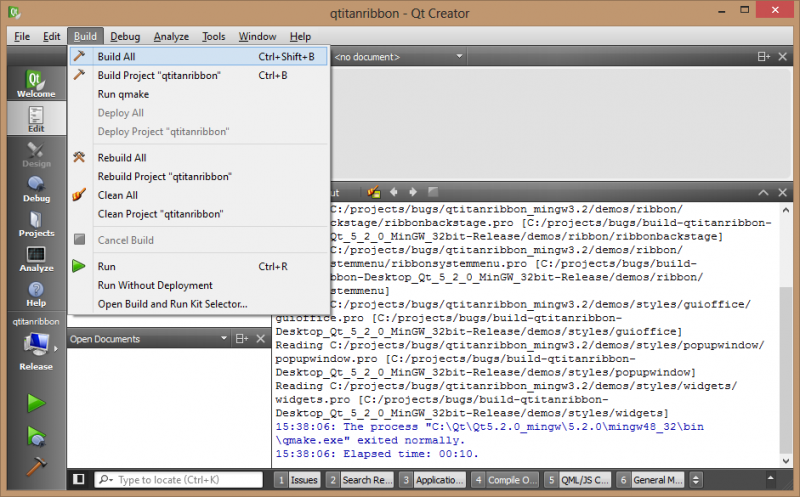800x497 pixels.
Task: Open Debug mode from left sidebar
Action: [35, 188]
